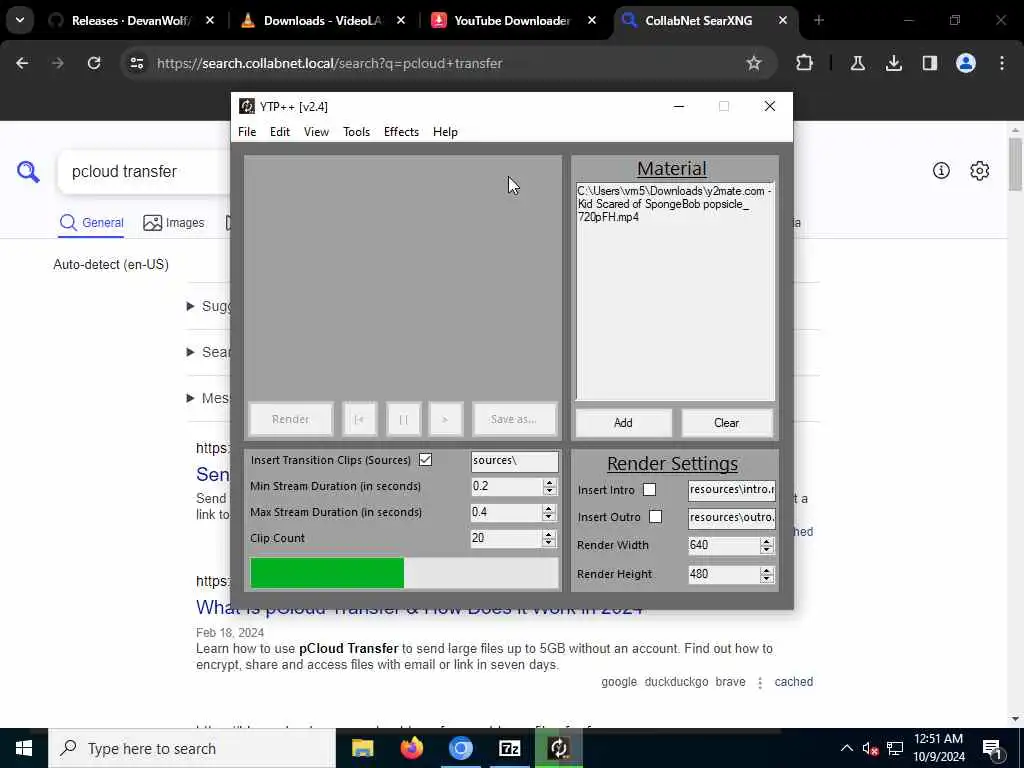The image size is (1024, 768).
Task: Open the cached link for pCloud result
Action: 793,682
